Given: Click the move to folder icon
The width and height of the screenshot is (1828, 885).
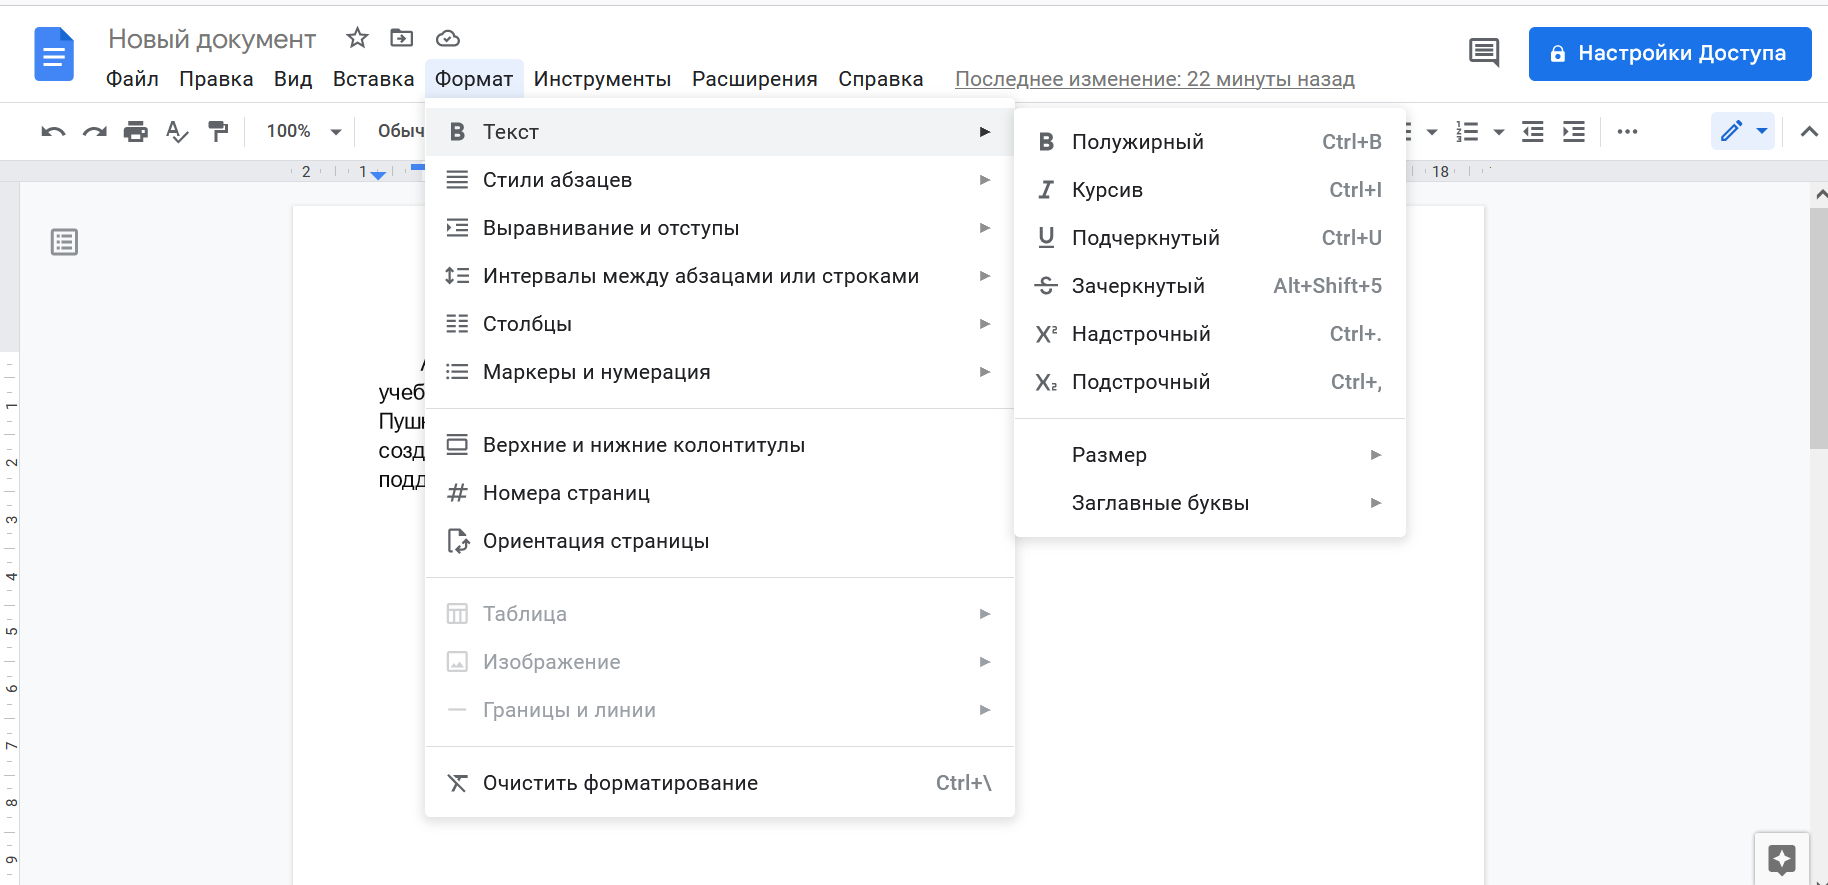Looking at the screenshot, I should coord(402,38).
